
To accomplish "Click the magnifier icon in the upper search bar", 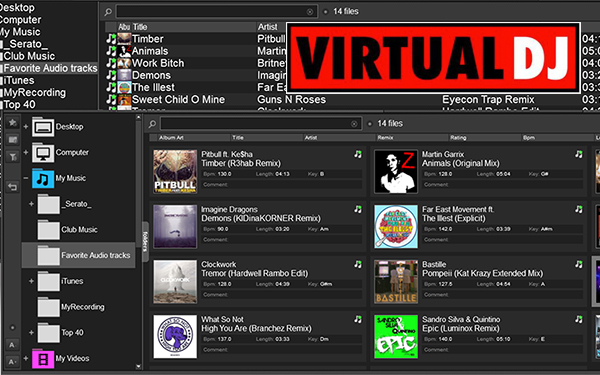I will click(108, 11).
